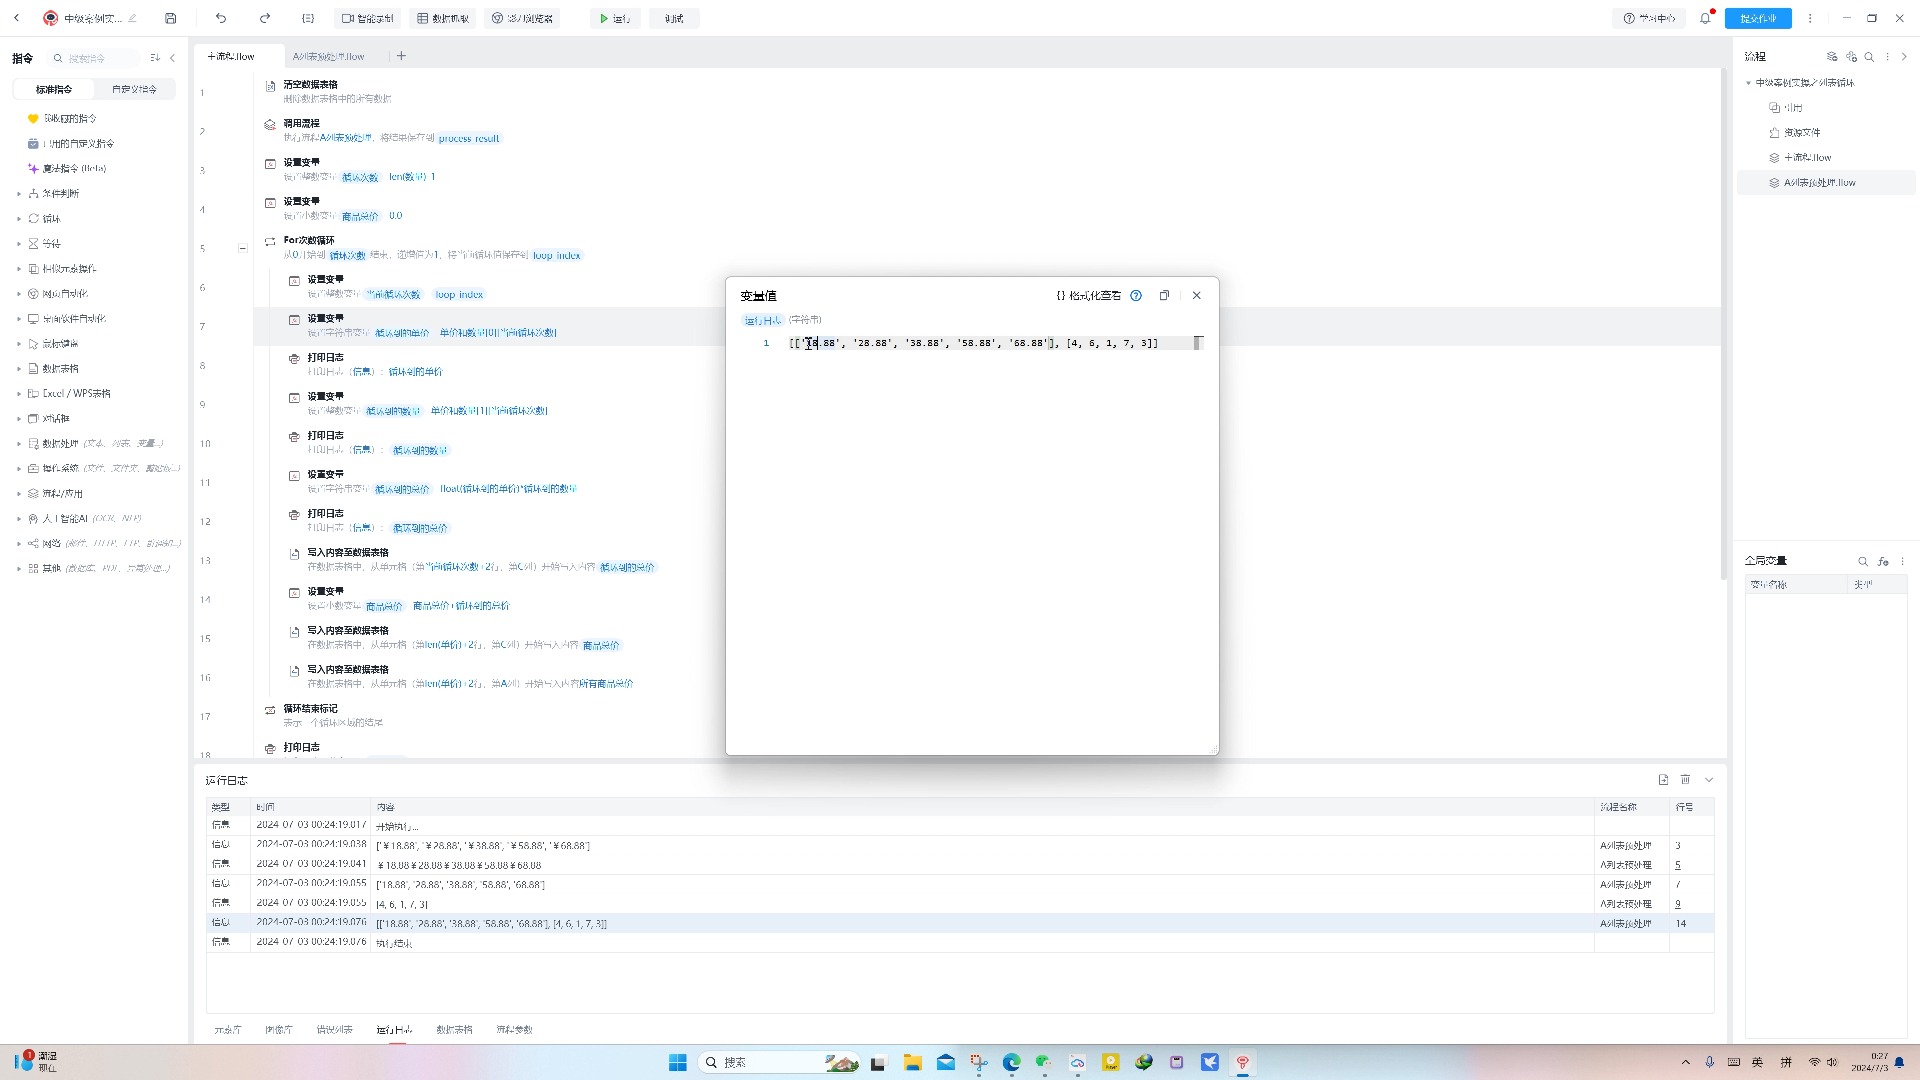Collapse the For次数循环 block
The width and height of the screenshot is (1920, 1080).
pos(242,248)
